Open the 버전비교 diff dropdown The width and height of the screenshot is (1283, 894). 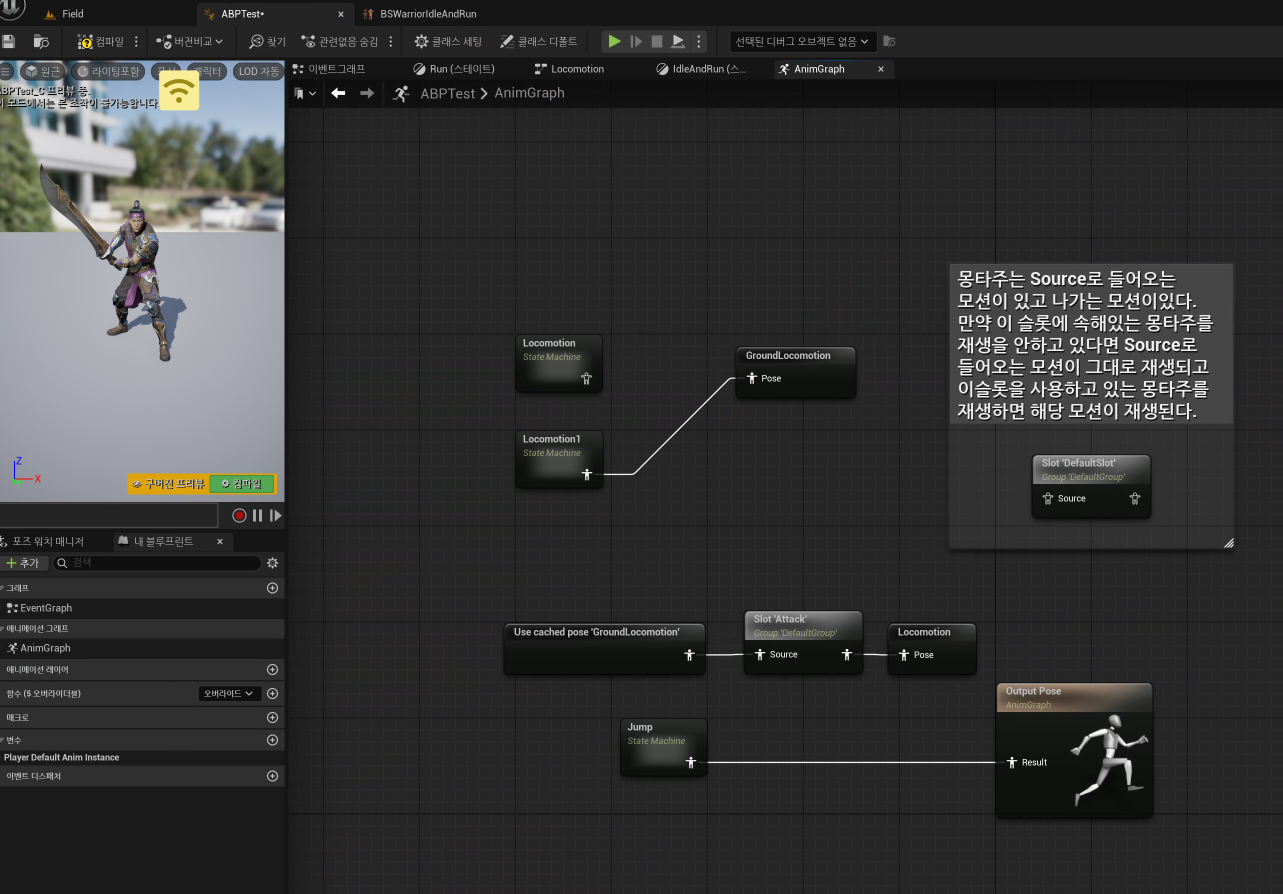point(190,42)
